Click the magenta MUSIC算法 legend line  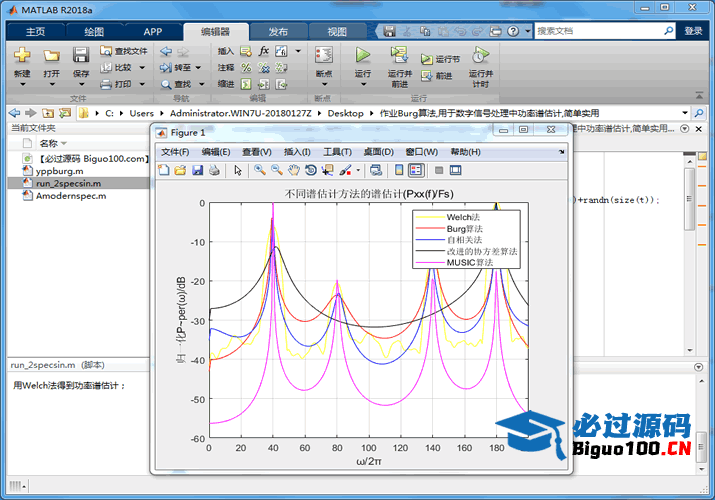point(432,262)
